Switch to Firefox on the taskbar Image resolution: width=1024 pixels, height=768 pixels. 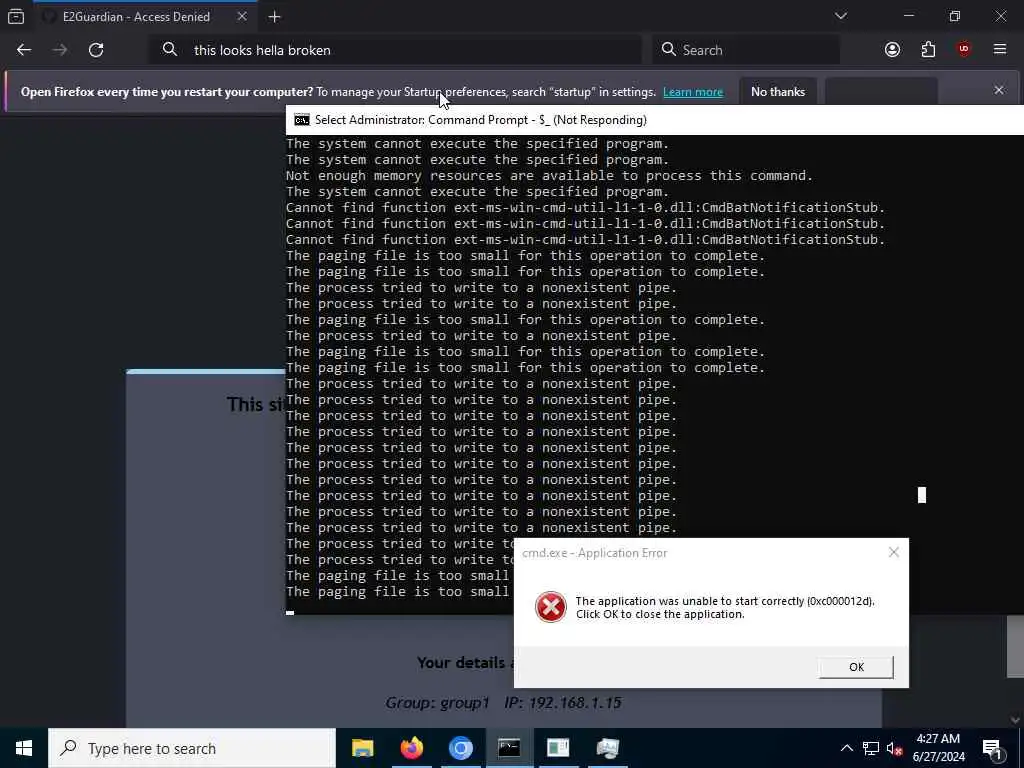[411, 748]
